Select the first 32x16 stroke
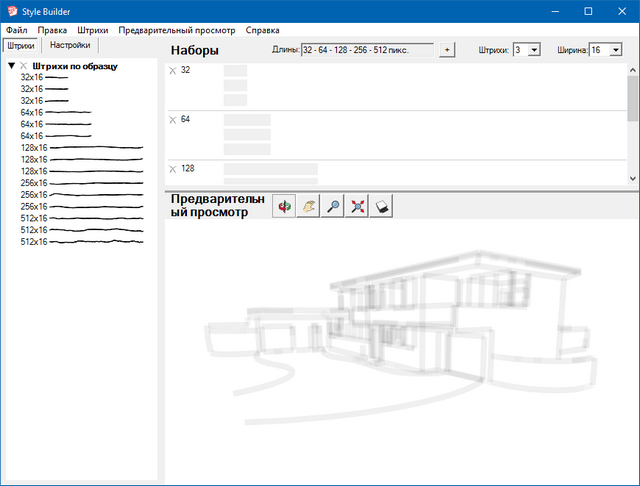The width and height of the screenshot is (640, 486). (44, 77)
